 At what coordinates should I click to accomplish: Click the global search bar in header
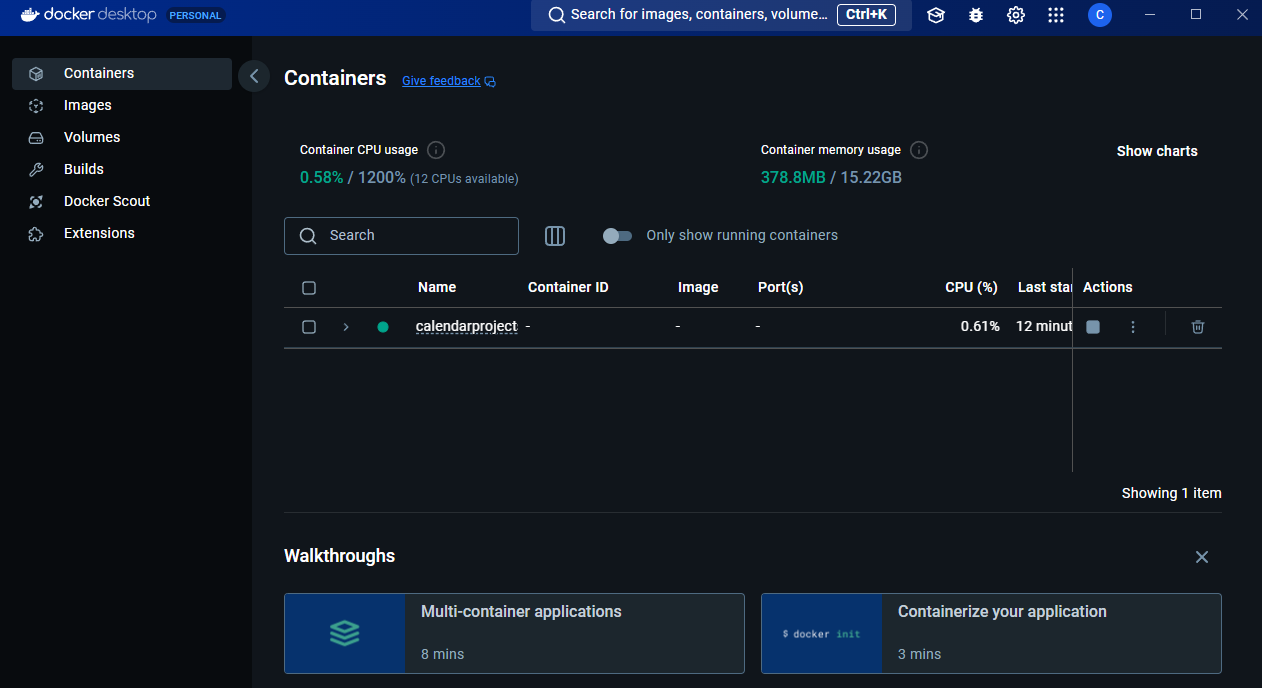721,15
